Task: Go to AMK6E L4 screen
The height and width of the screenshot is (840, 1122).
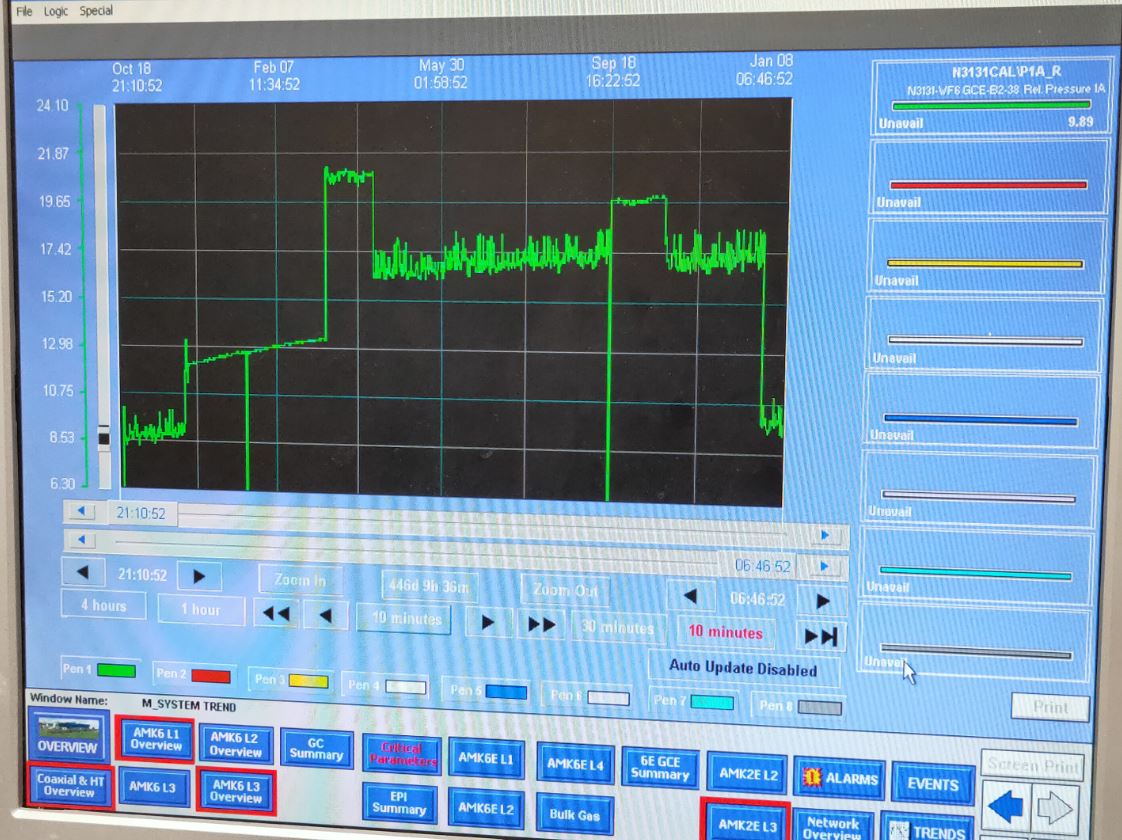Action: [x=575, y=763]
